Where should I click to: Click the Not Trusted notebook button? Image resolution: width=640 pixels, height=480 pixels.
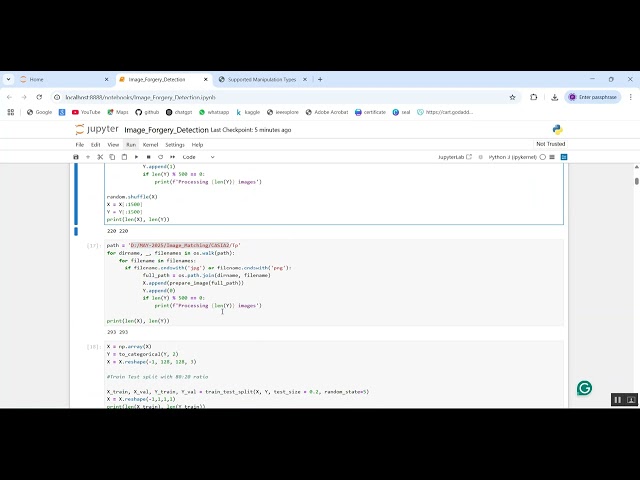(550, 144)
